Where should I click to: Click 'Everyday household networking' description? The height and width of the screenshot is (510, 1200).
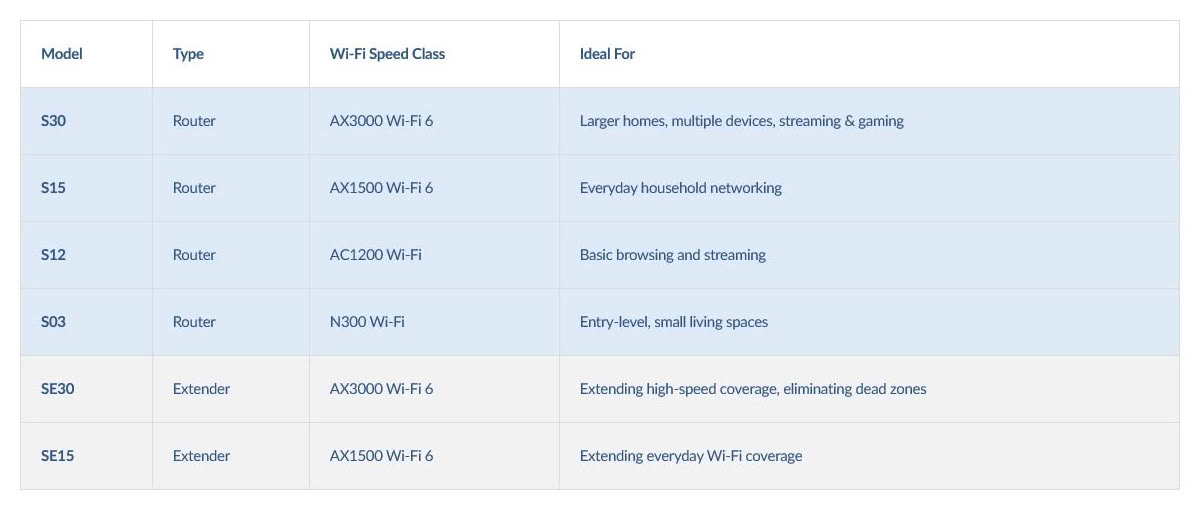[x=681, y=188]
